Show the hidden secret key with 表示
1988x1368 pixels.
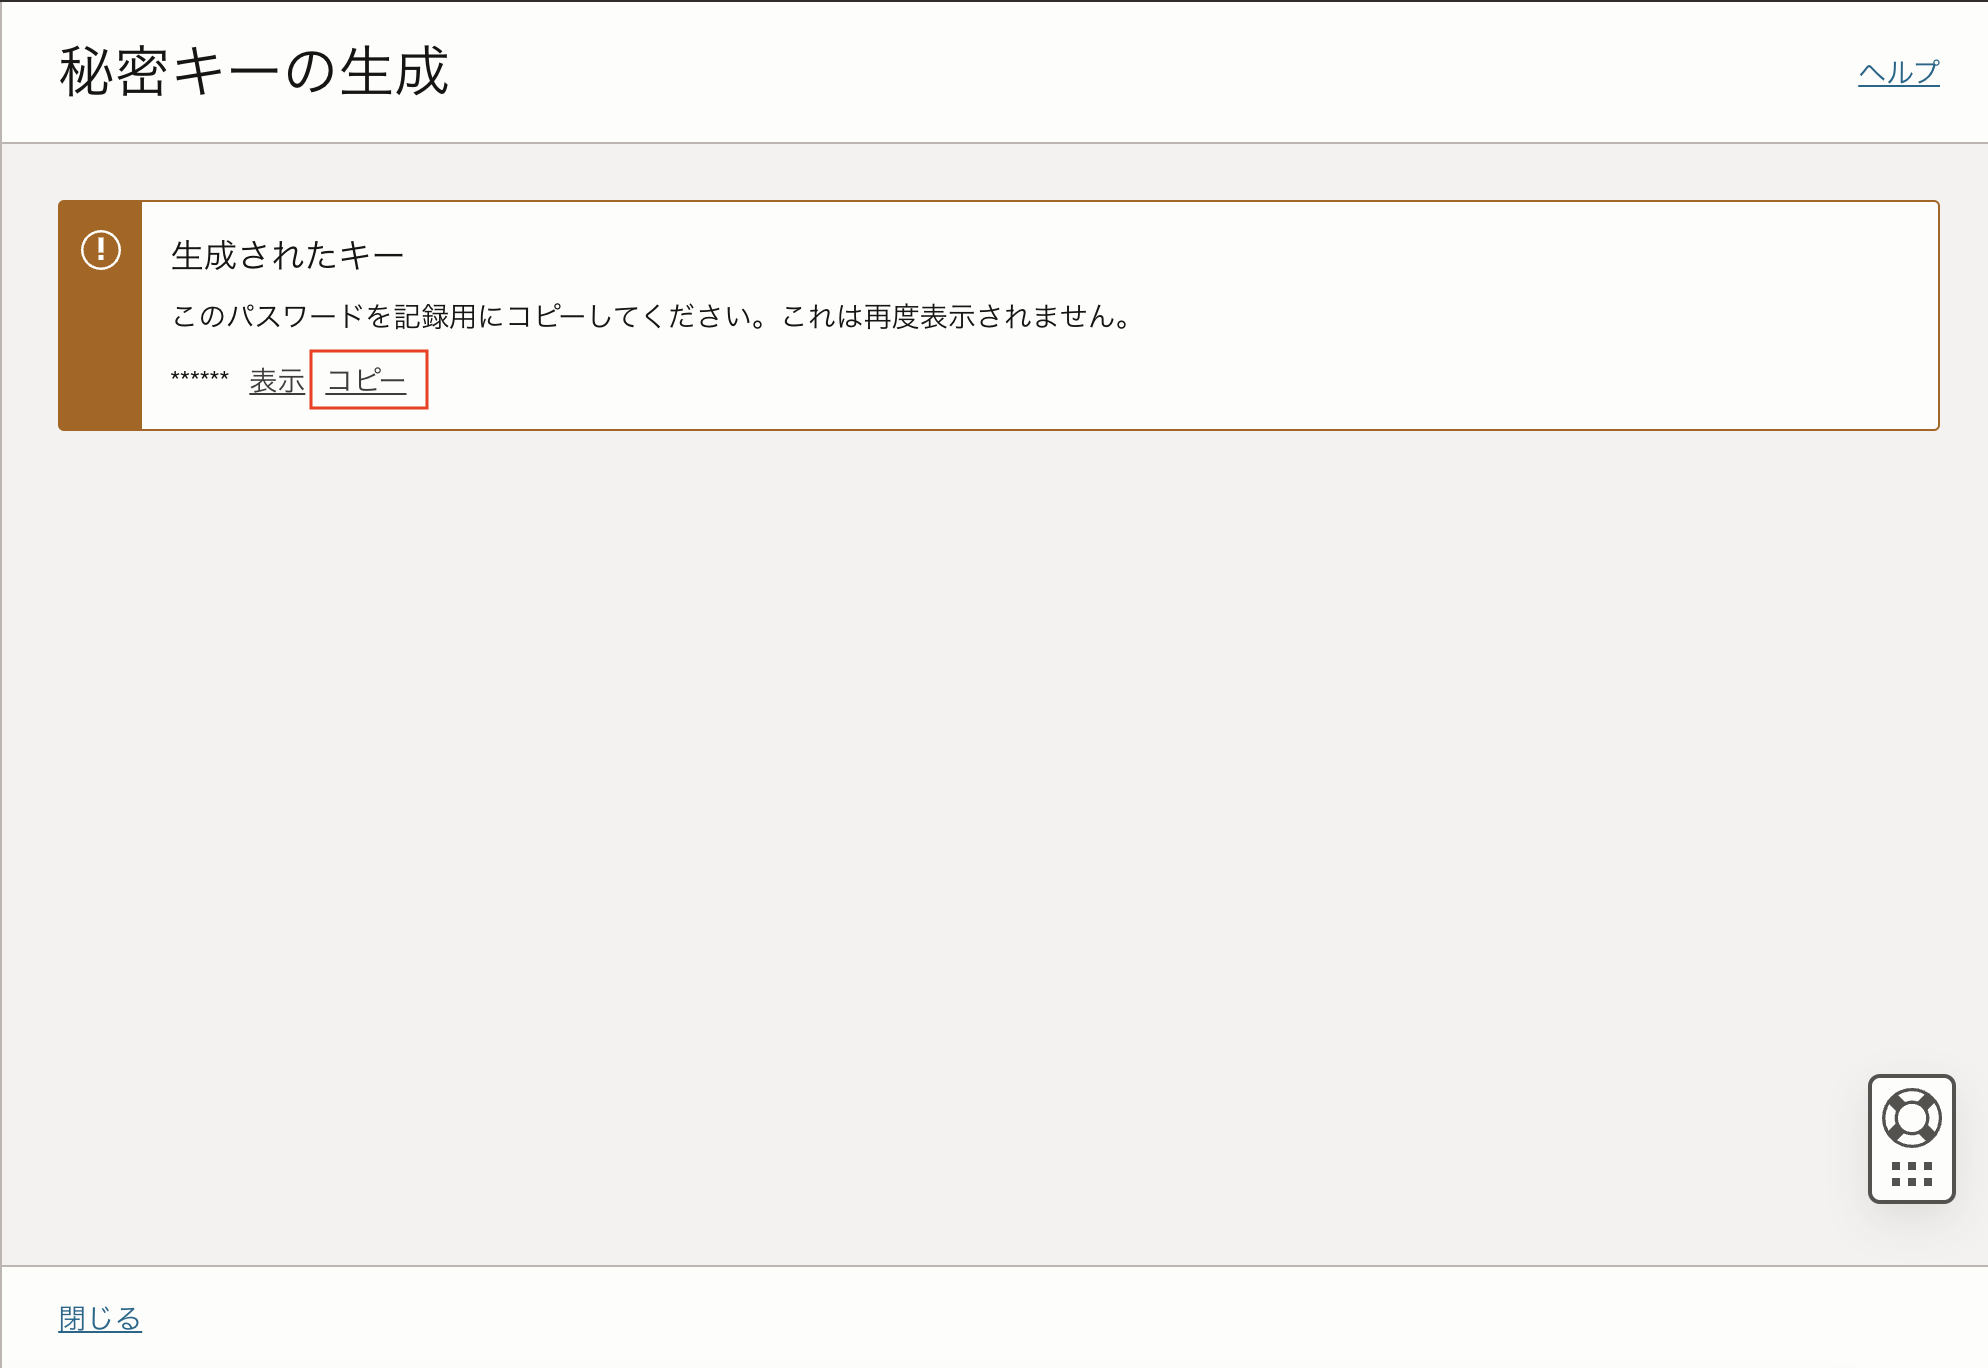tap(277, 380)
